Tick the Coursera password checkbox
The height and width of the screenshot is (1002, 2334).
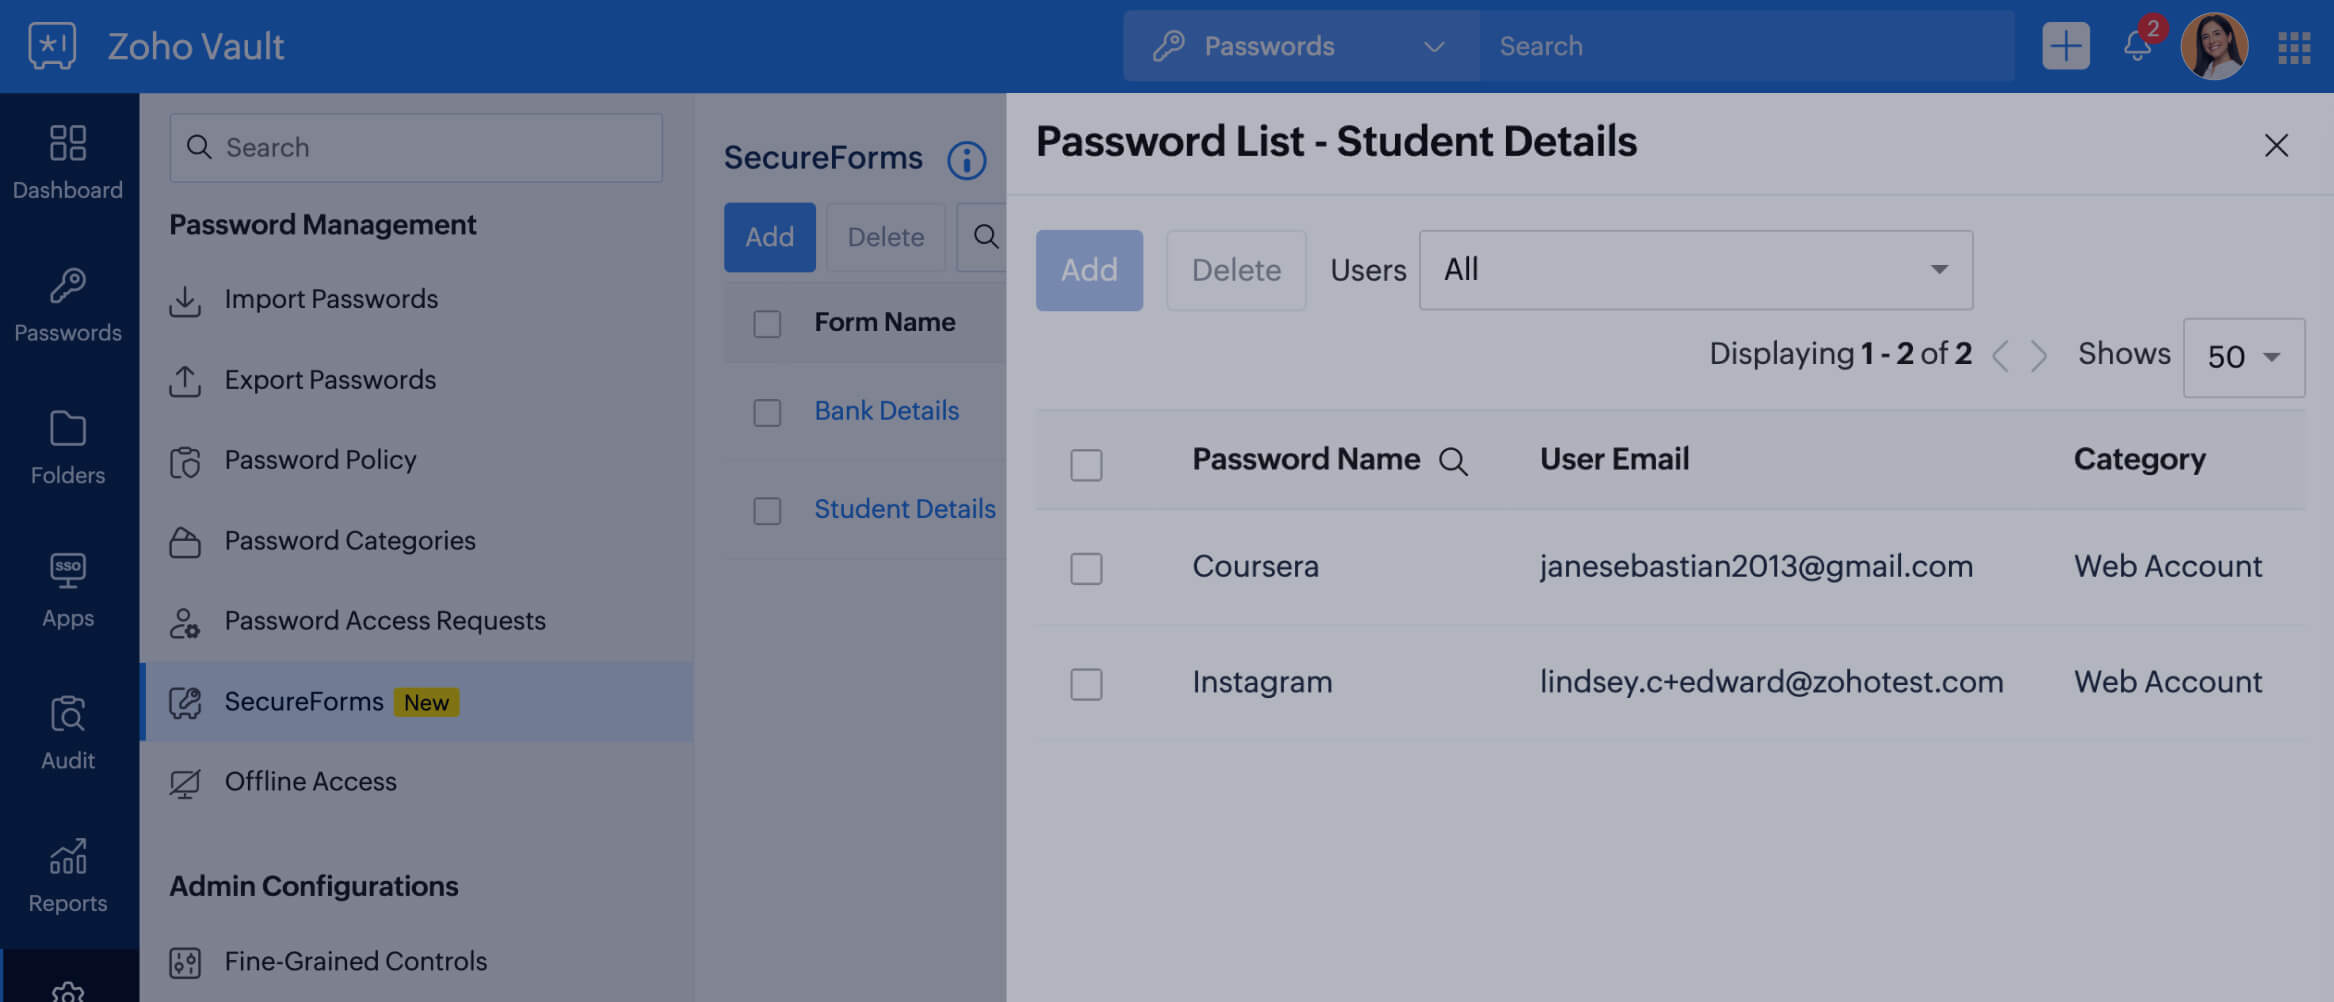point(1086,568)
